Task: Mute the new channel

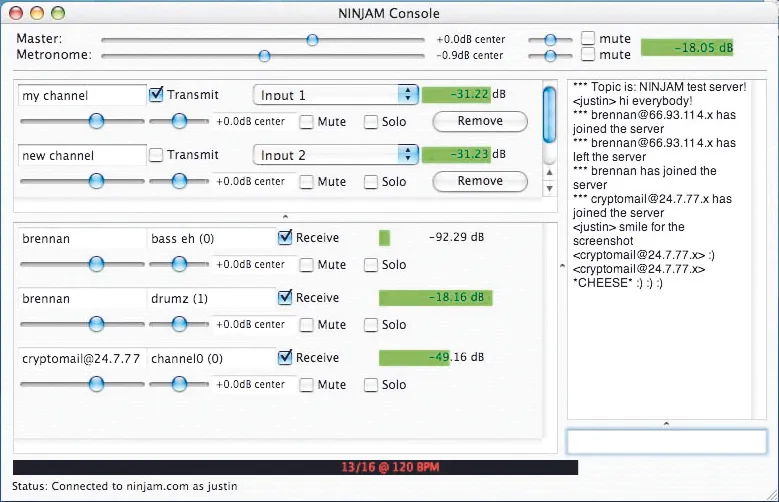Action: 307,182
